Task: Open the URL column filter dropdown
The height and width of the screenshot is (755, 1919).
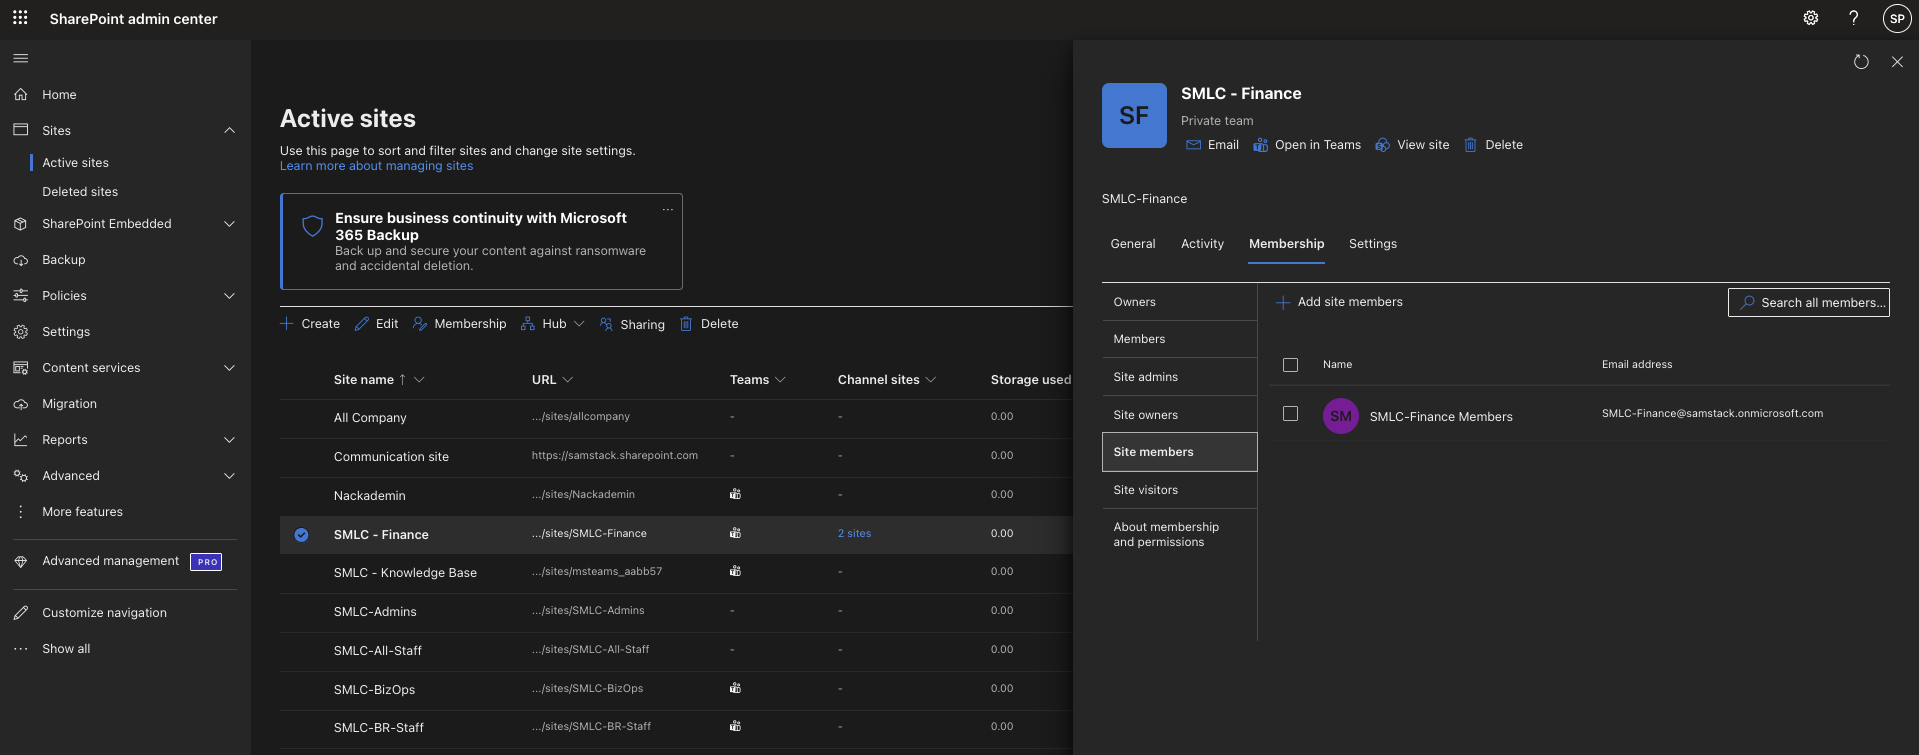Action: click(568, 380)
